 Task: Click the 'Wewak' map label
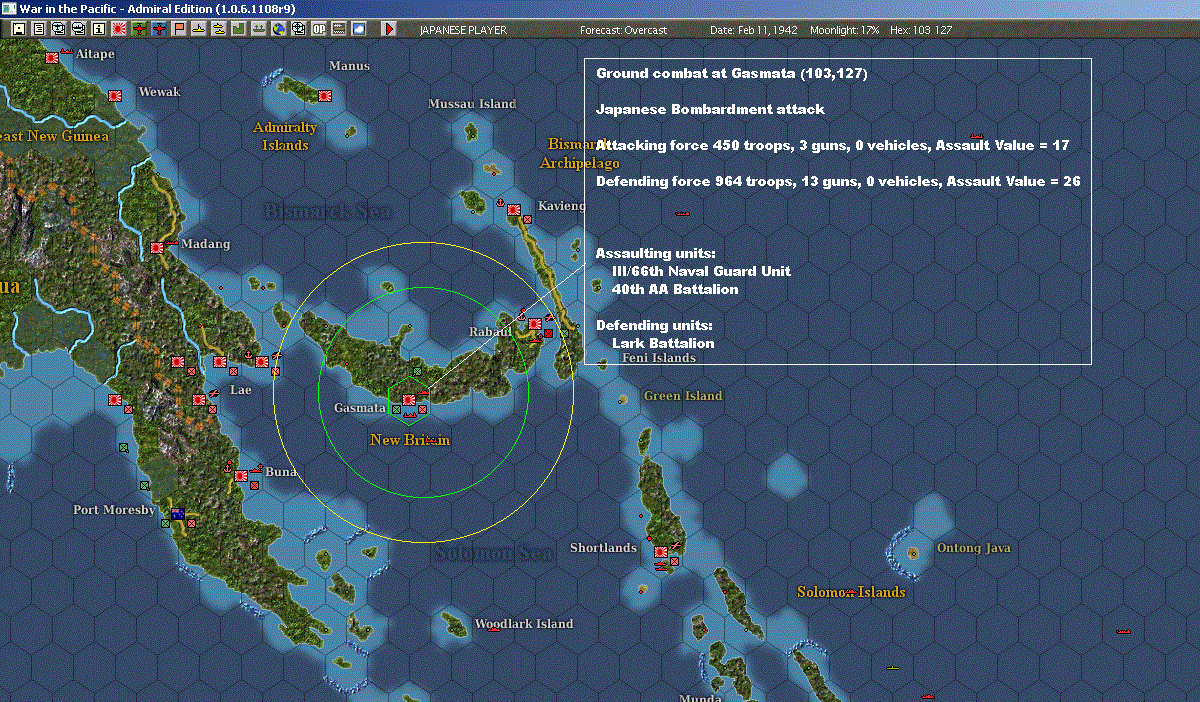point(160,92)
